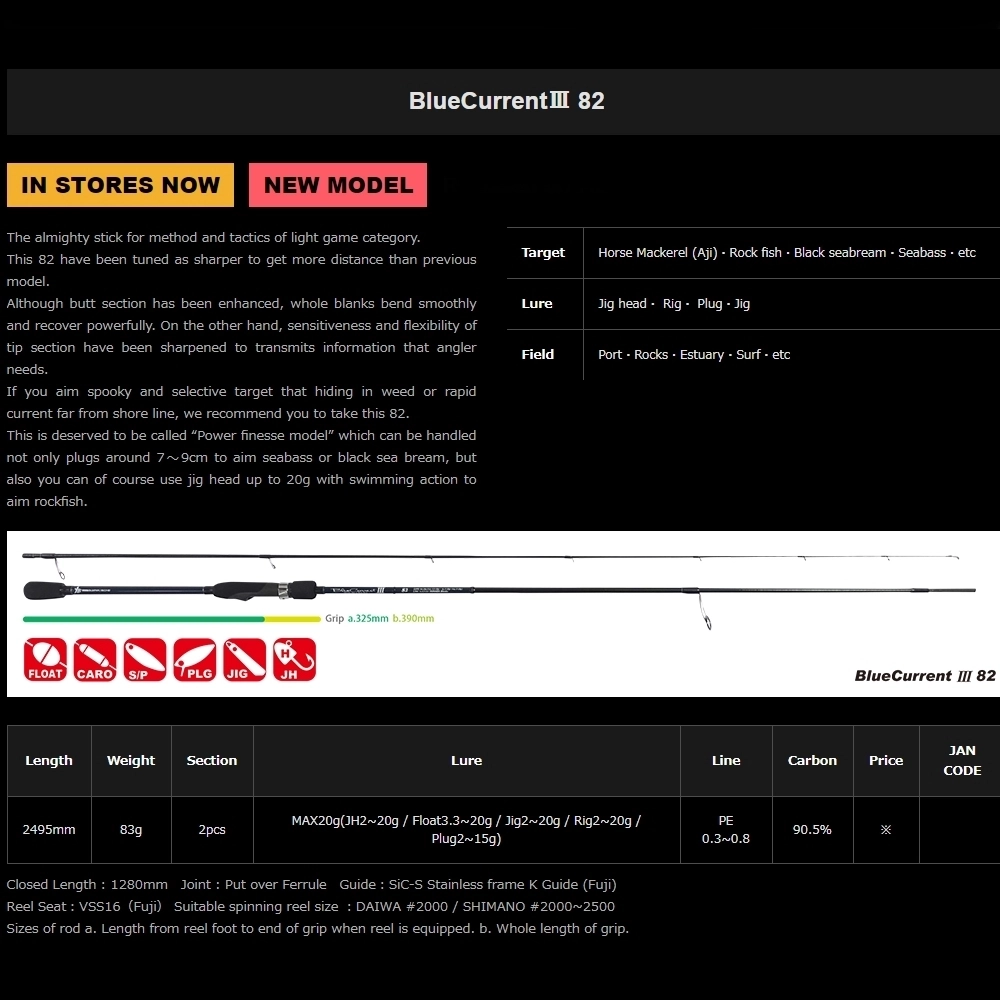
Task: Click the Closed Length : 1280mm text
Action: point(87,885)
